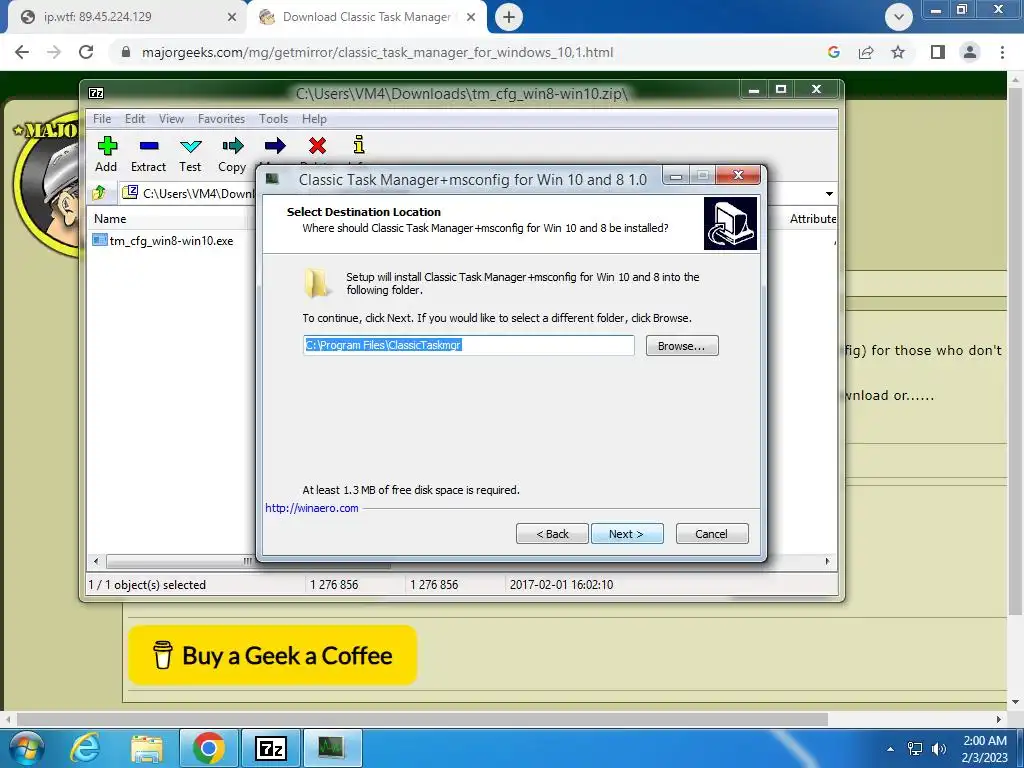
Task: Click the Chrome back arrow
Action: [x=22, y=52]
